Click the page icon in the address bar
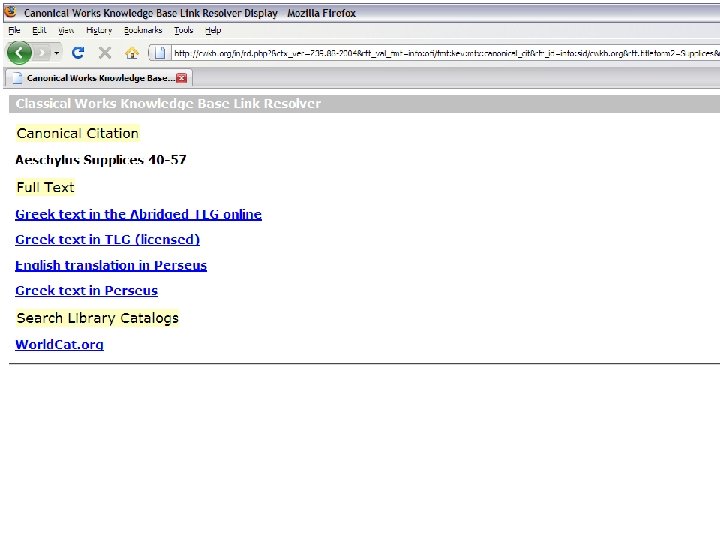Screen dimensions: 720x540 [159, 53]
